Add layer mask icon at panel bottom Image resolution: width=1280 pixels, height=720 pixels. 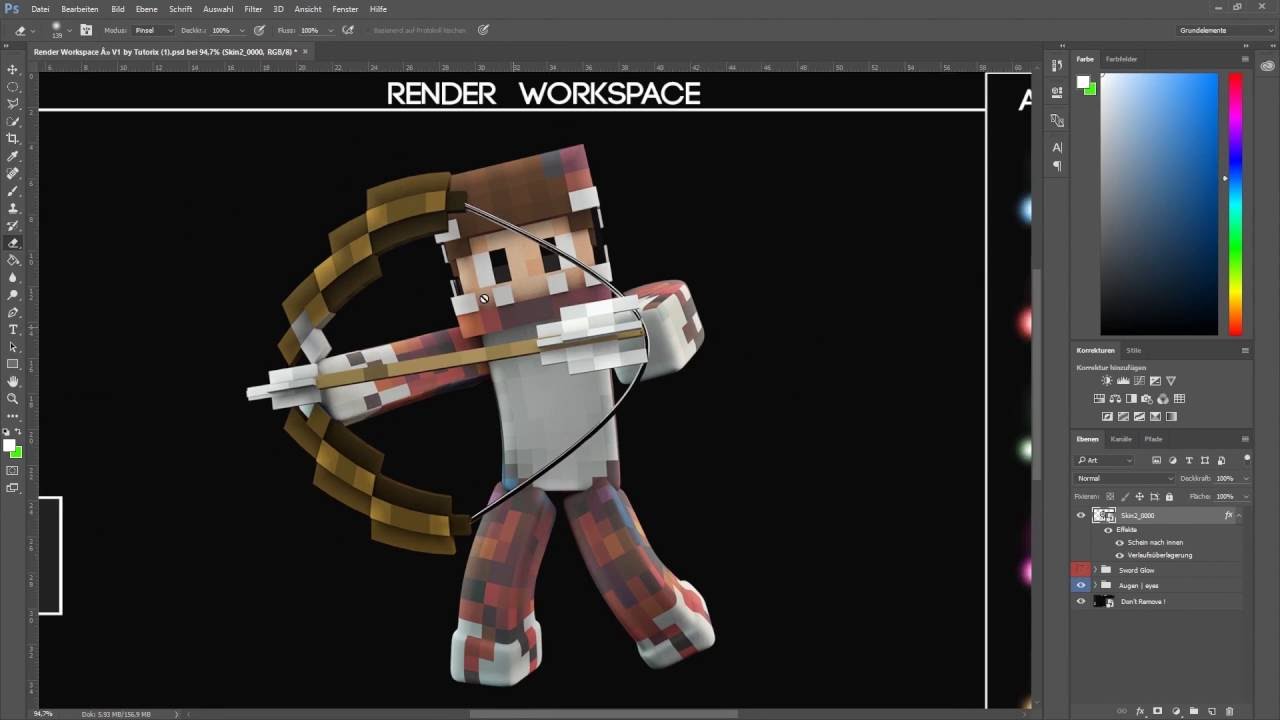pos(1158,711)
